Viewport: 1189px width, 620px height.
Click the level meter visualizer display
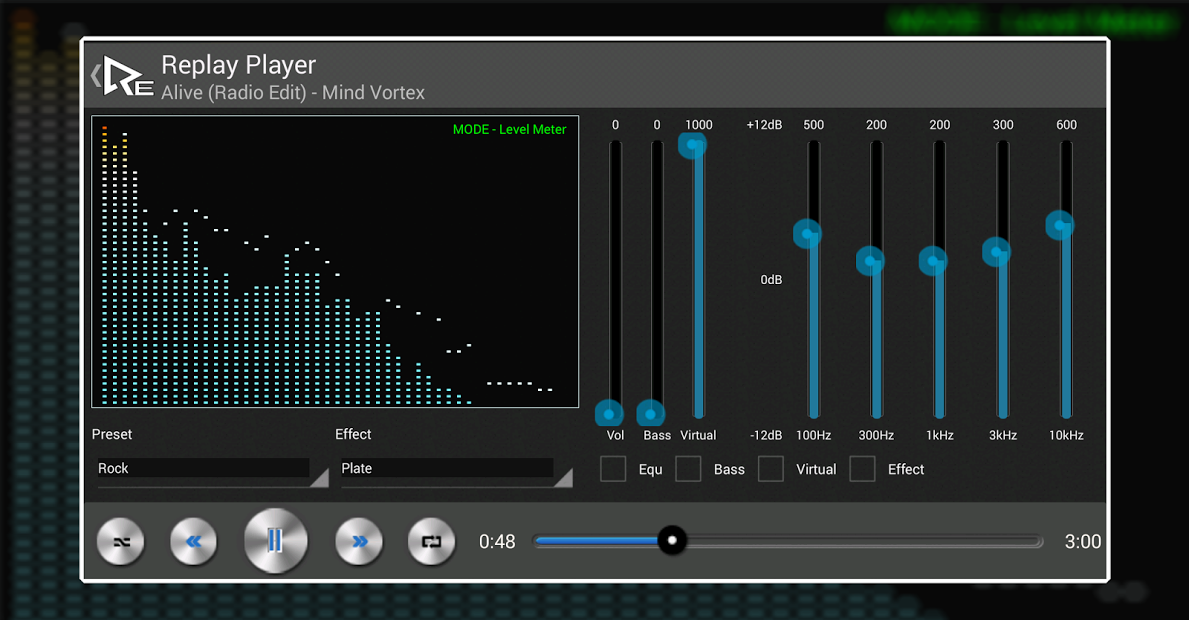tap(335, 261)
